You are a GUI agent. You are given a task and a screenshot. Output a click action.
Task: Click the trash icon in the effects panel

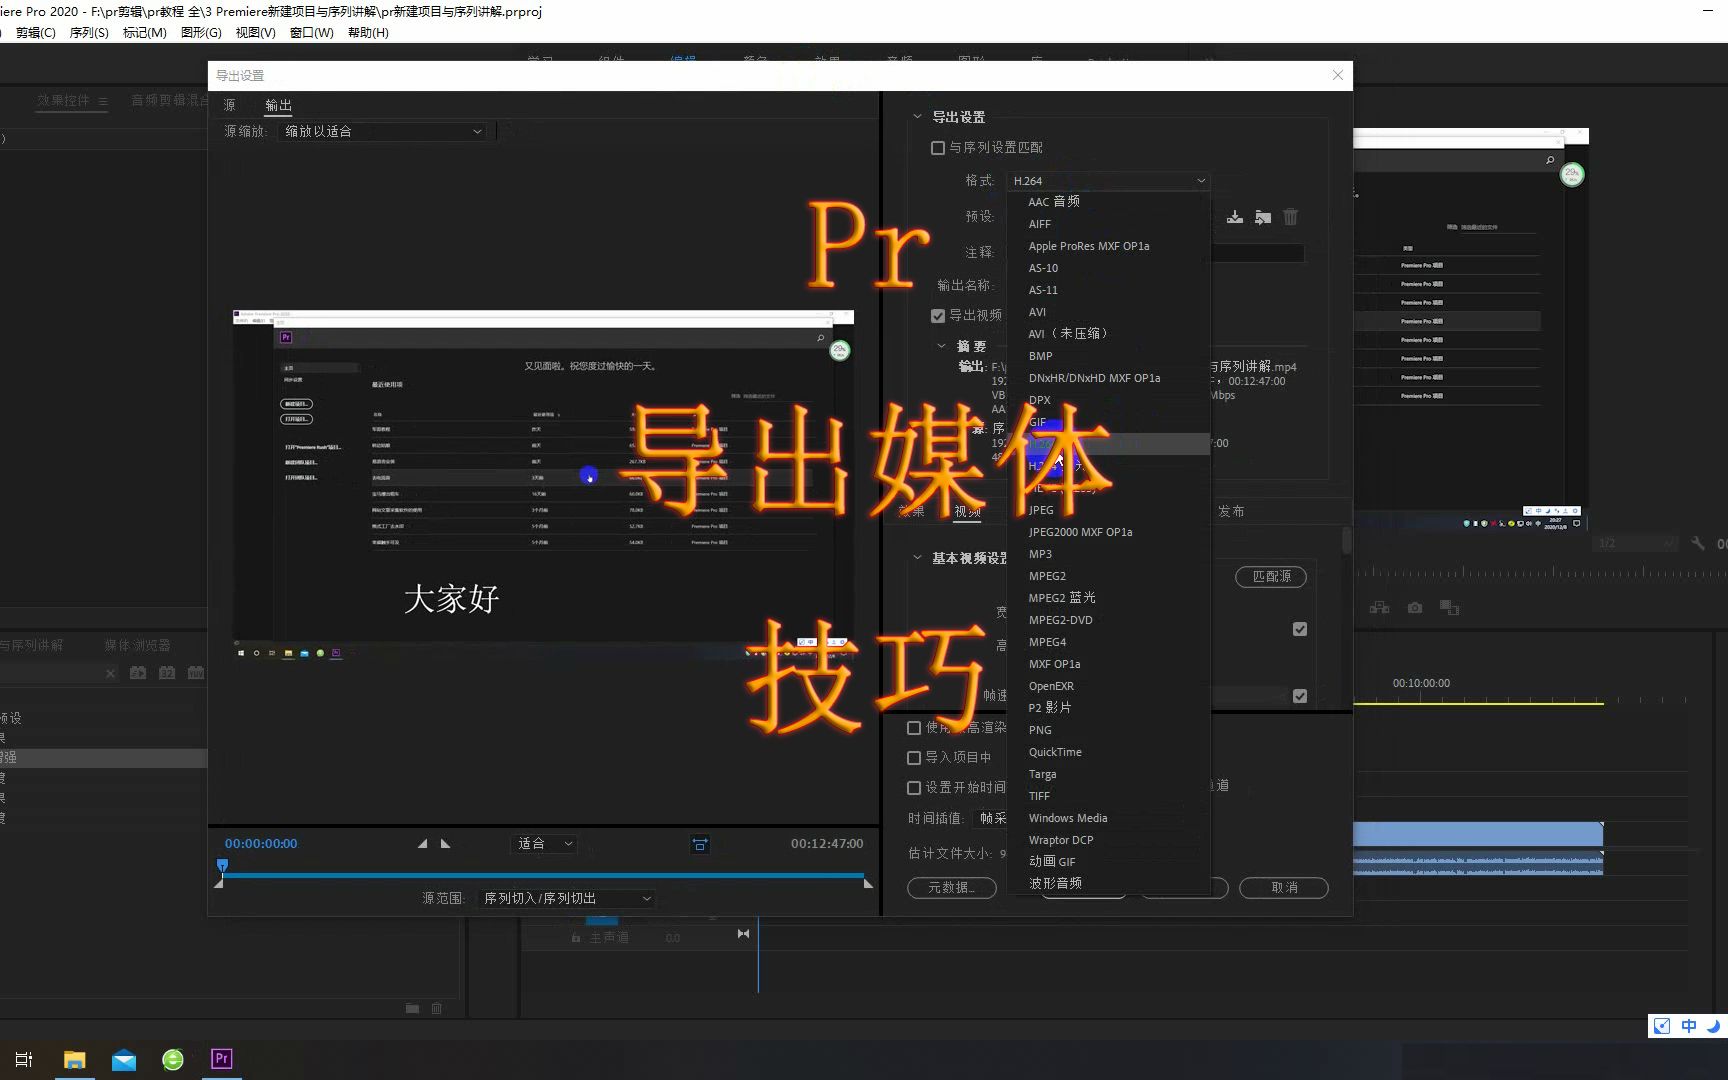point(437,1008)
